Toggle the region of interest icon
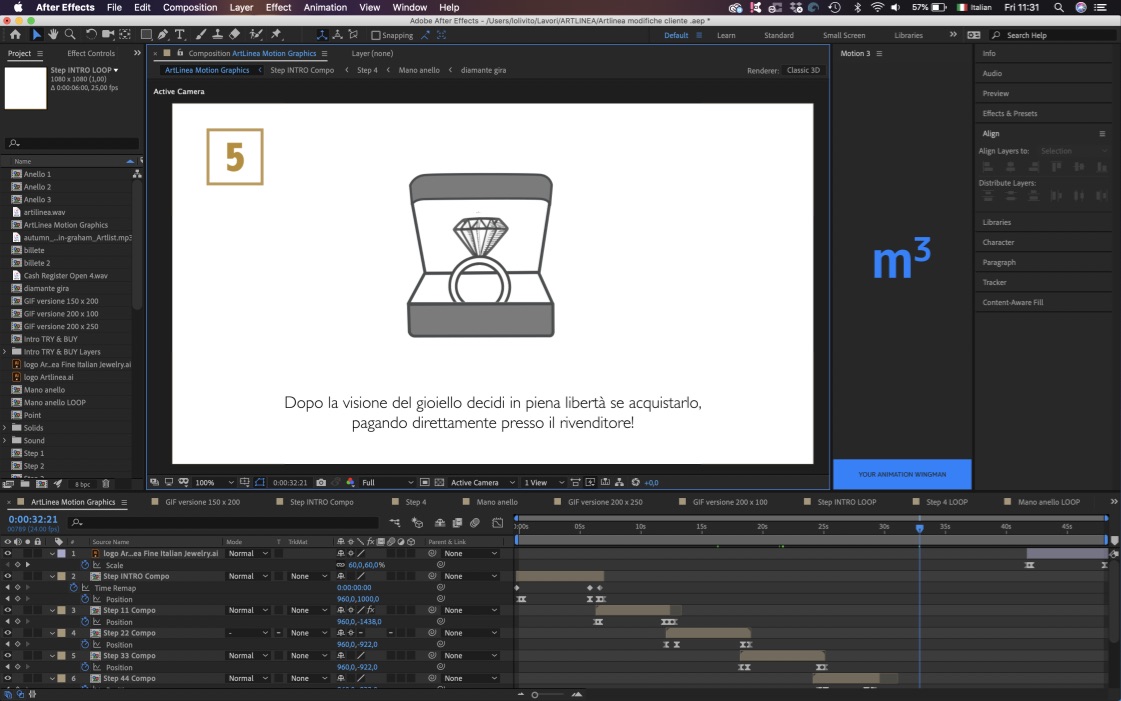 click(x=424, y=482)
